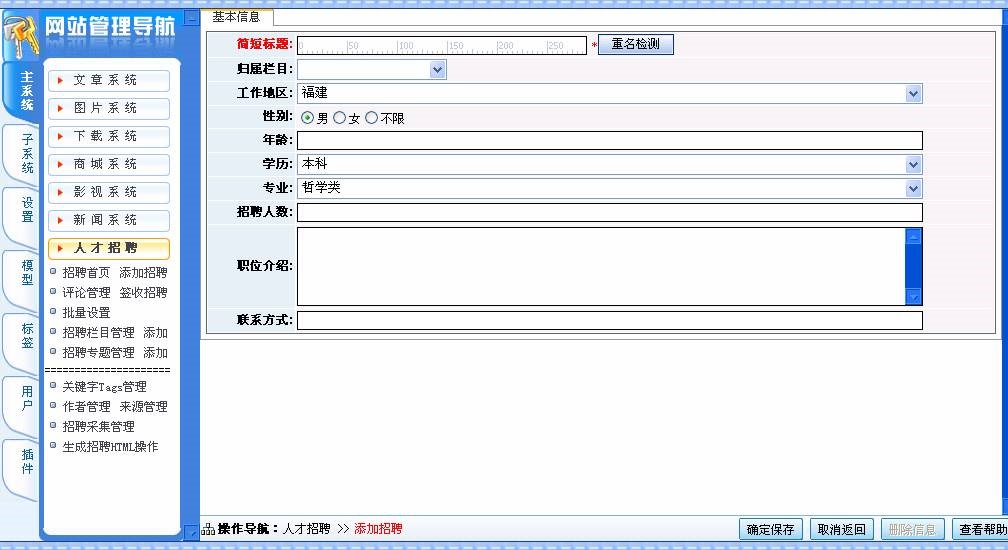Open 下载系统 menu

pyautogui.click(x=109, y=136)
